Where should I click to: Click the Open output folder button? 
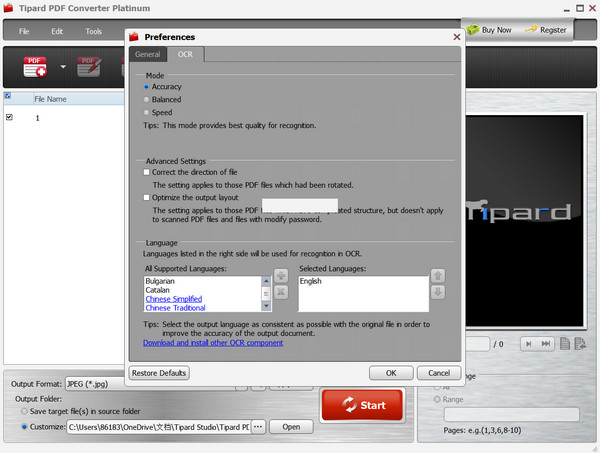(x=291, y=427)
